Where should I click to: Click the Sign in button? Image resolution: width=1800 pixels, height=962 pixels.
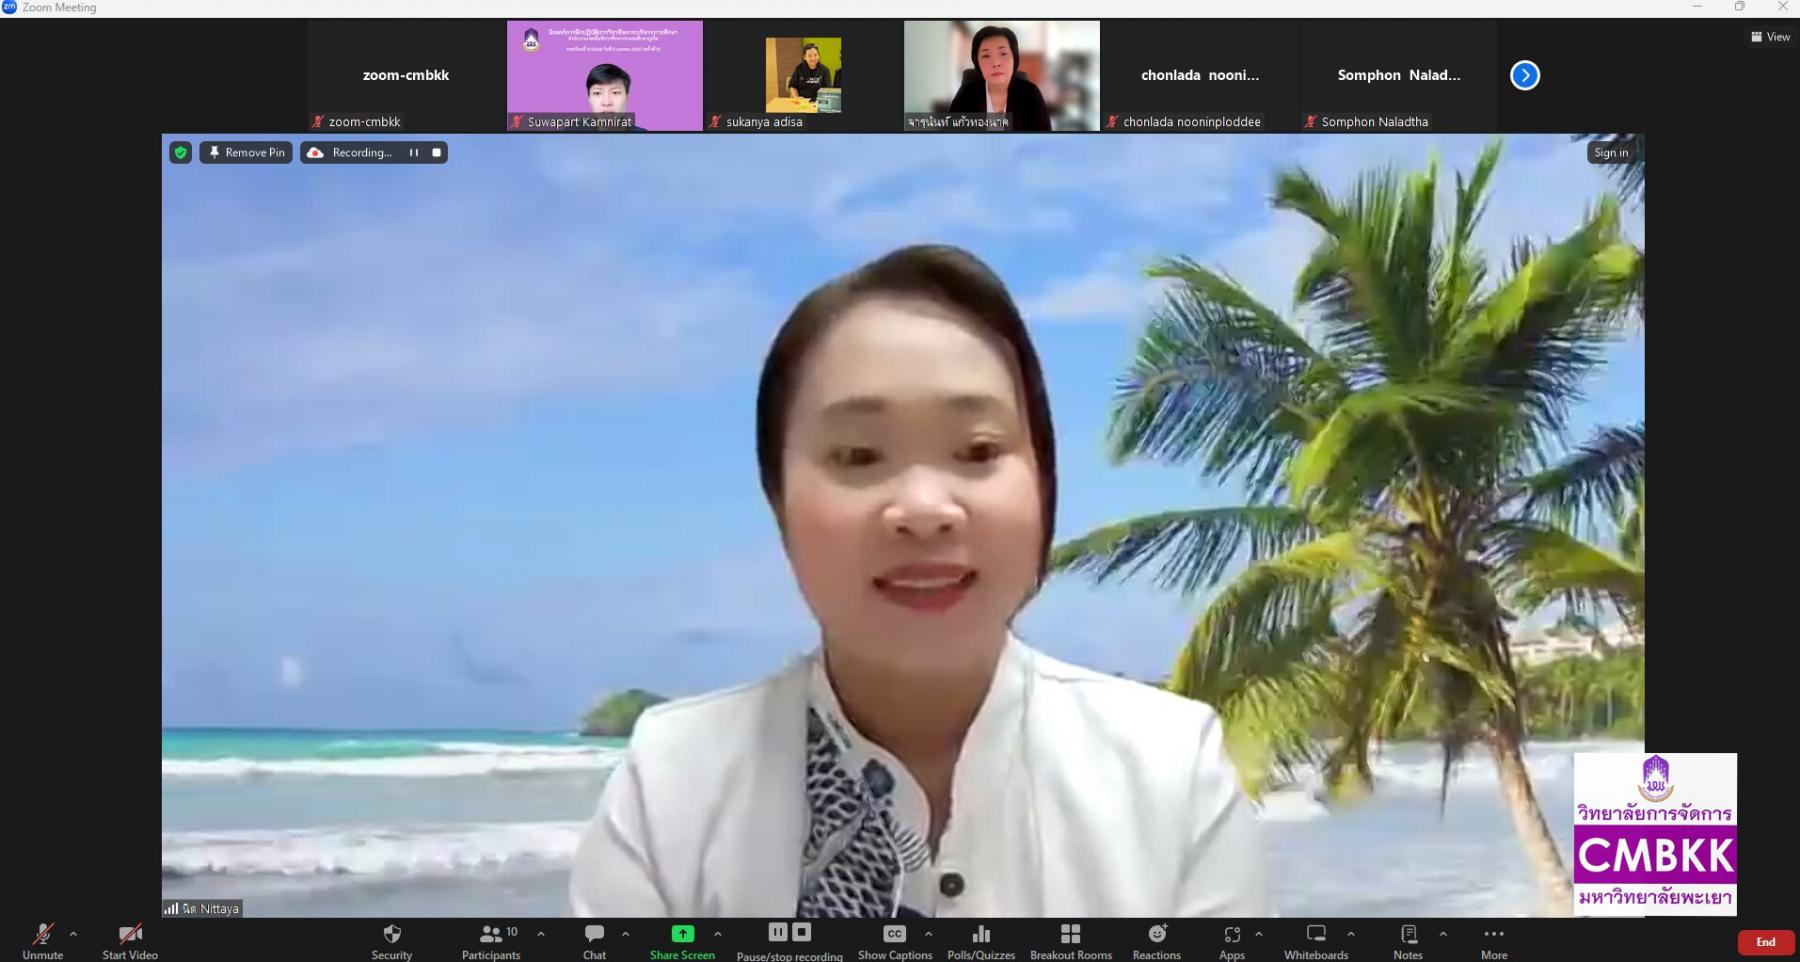pos(1611,152)
